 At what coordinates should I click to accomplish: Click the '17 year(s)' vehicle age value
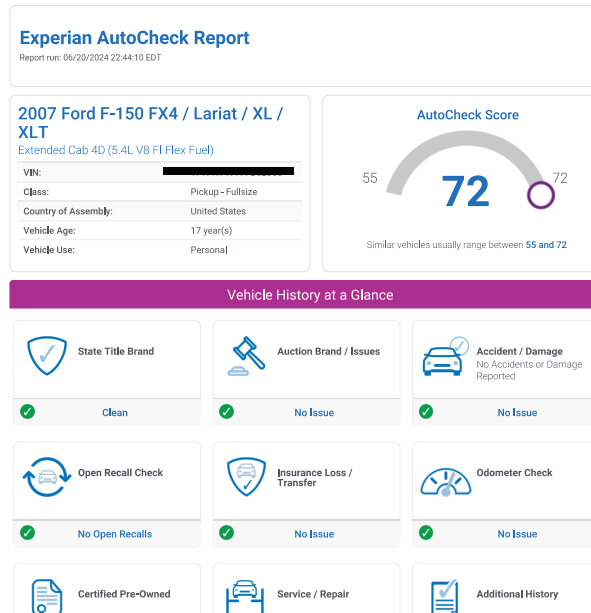(211, 231)
